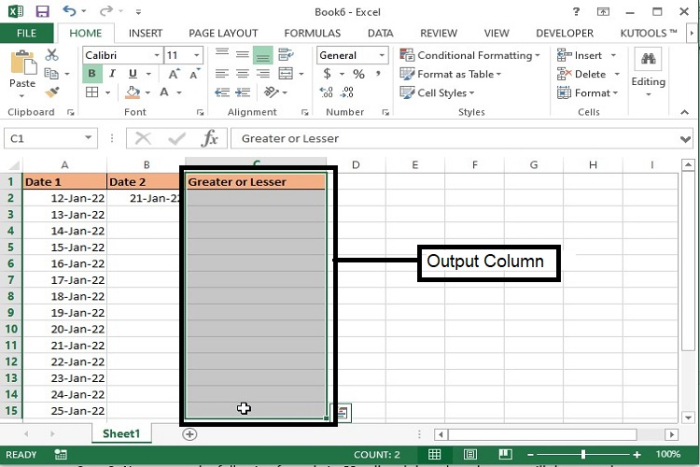
Task: Open the font name Calibri dropdown
Action: click(x=157, y=55)
